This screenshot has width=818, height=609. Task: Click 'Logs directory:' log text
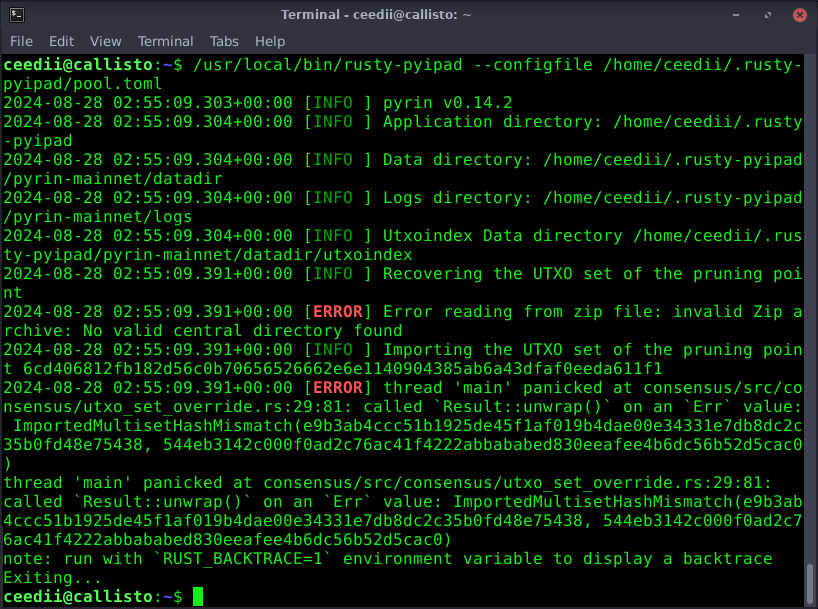[458, 198]
